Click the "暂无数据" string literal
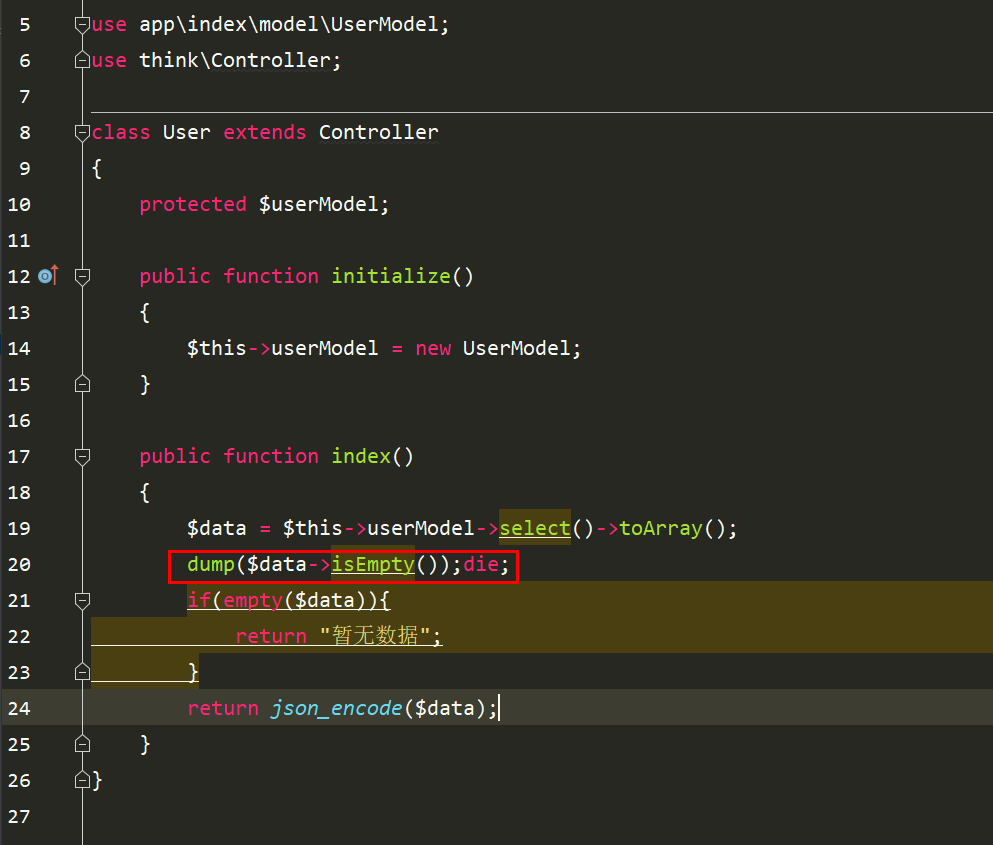The height and width of the screenshot is (845, 993). point(375,635)
